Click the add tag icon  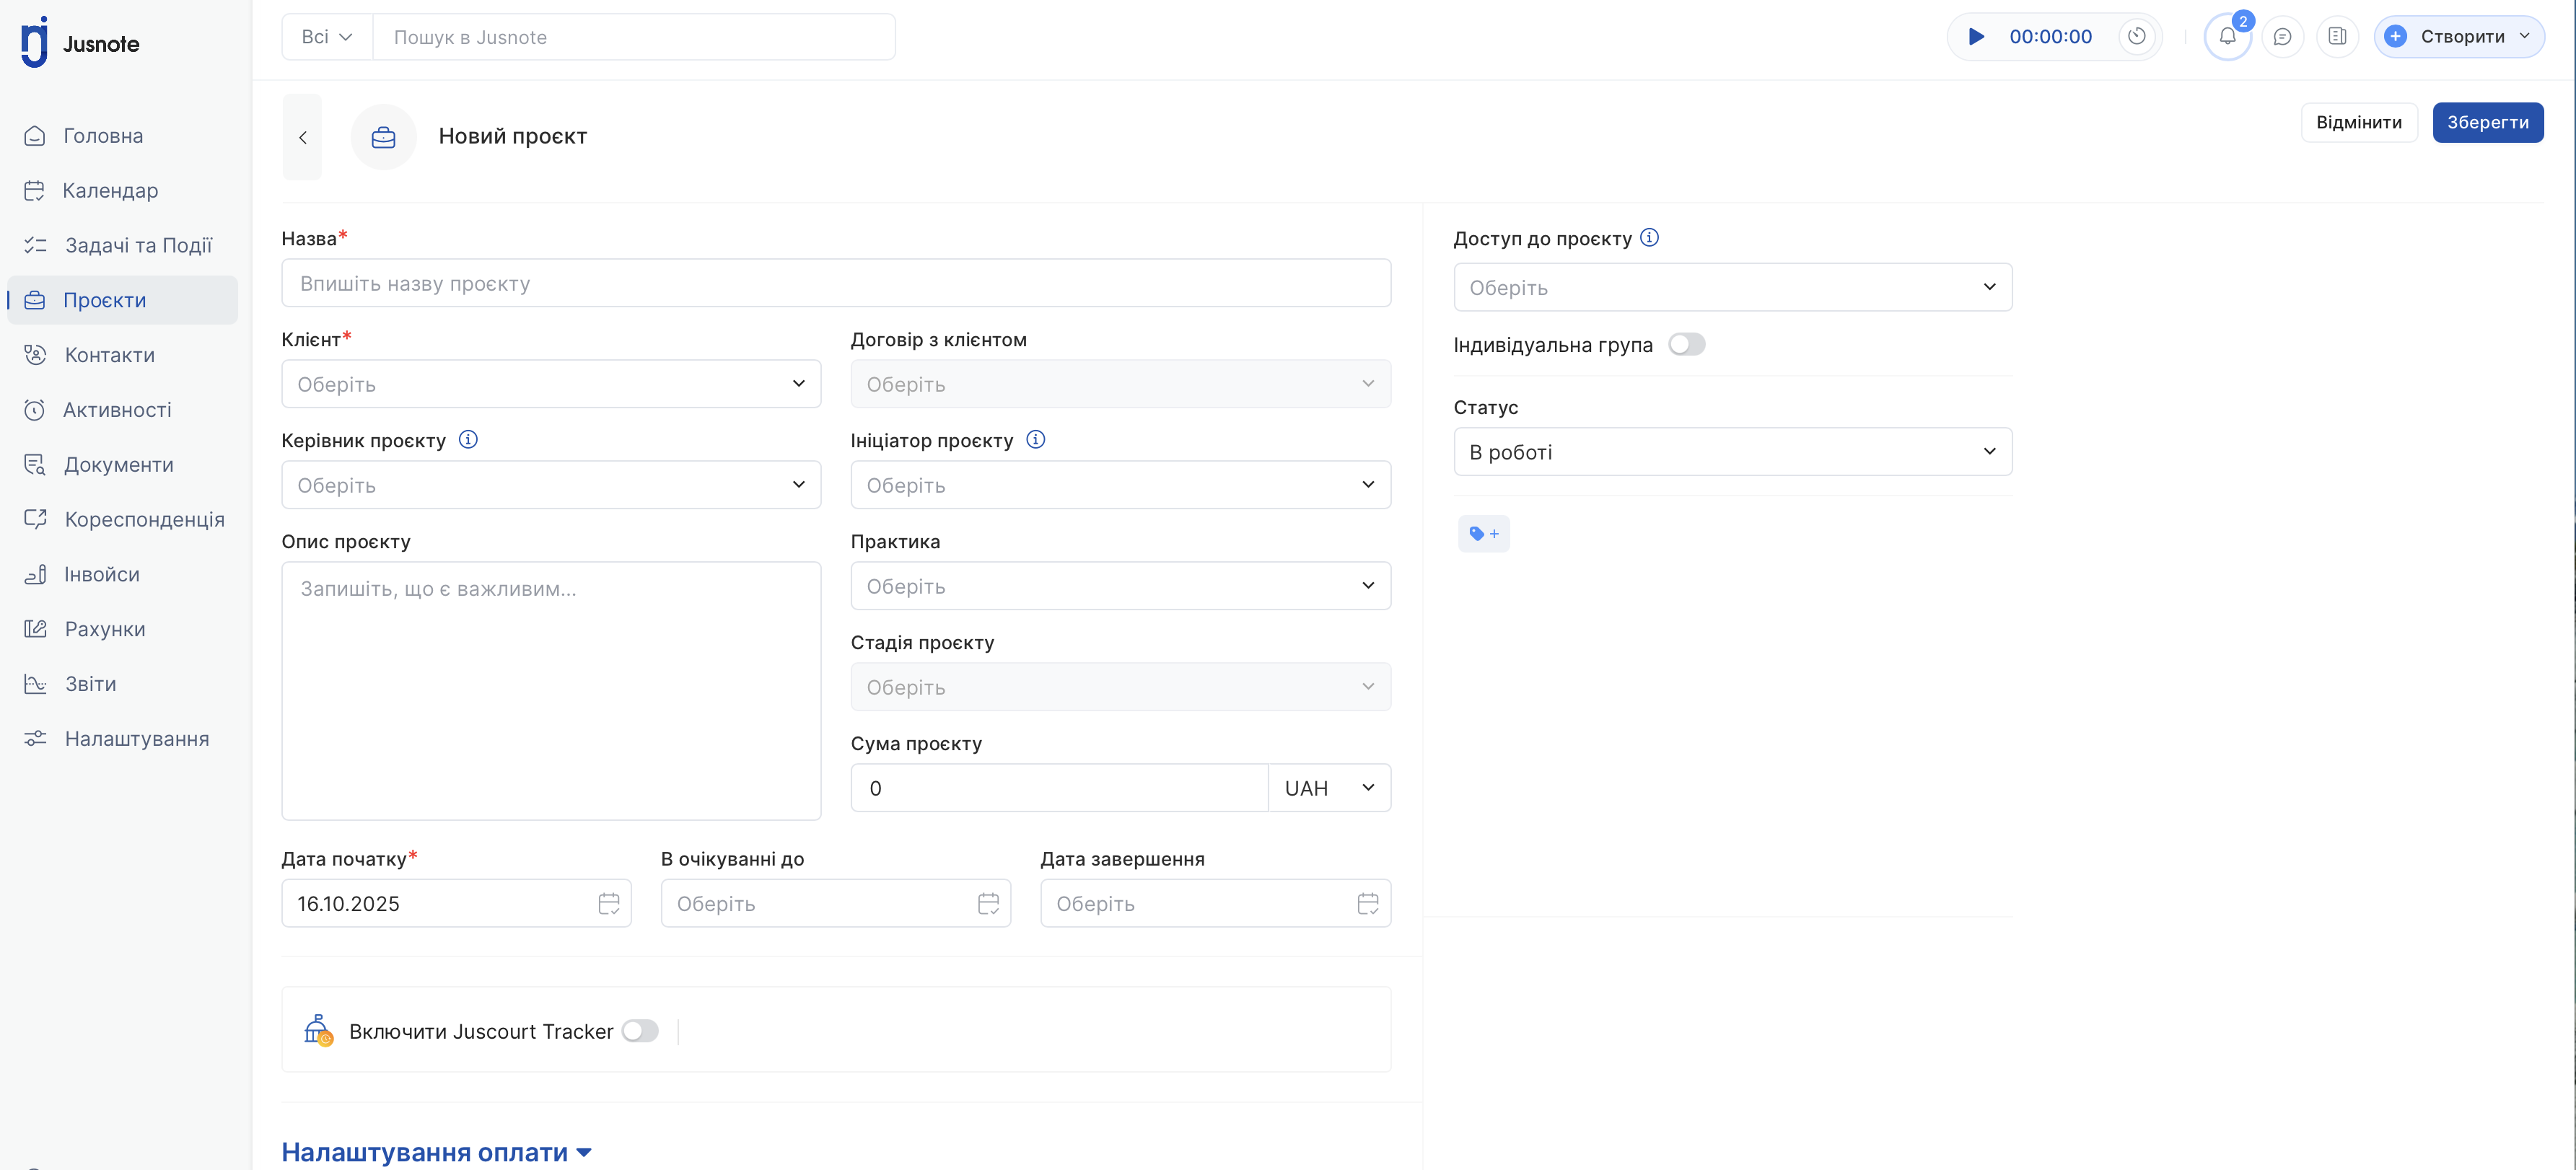coord(1483,534)
